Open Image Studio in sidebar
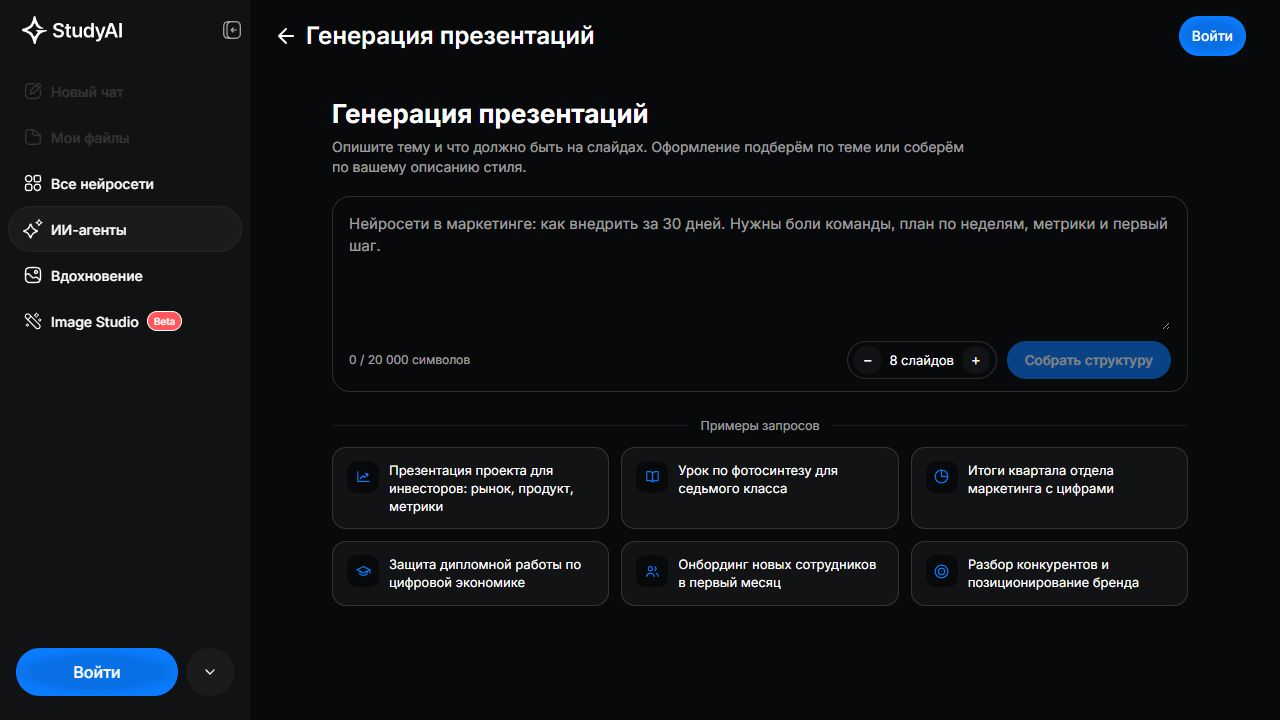Viewport: 1280px width, 720px height. point(125,322)
